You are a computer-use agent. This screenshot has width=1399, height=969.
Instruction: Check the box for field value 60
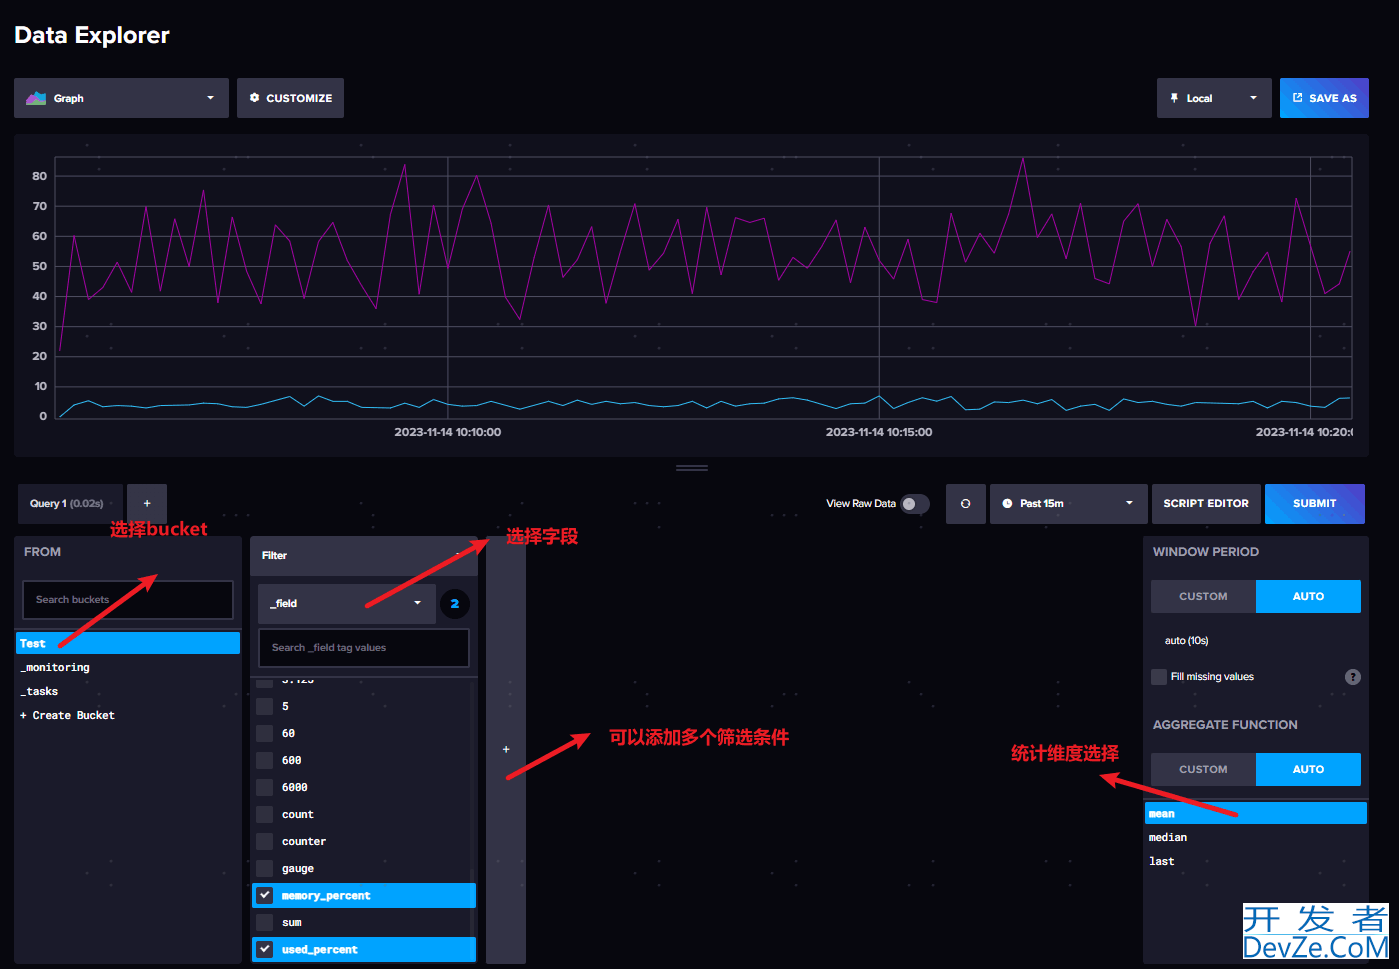tap(264, 733)
